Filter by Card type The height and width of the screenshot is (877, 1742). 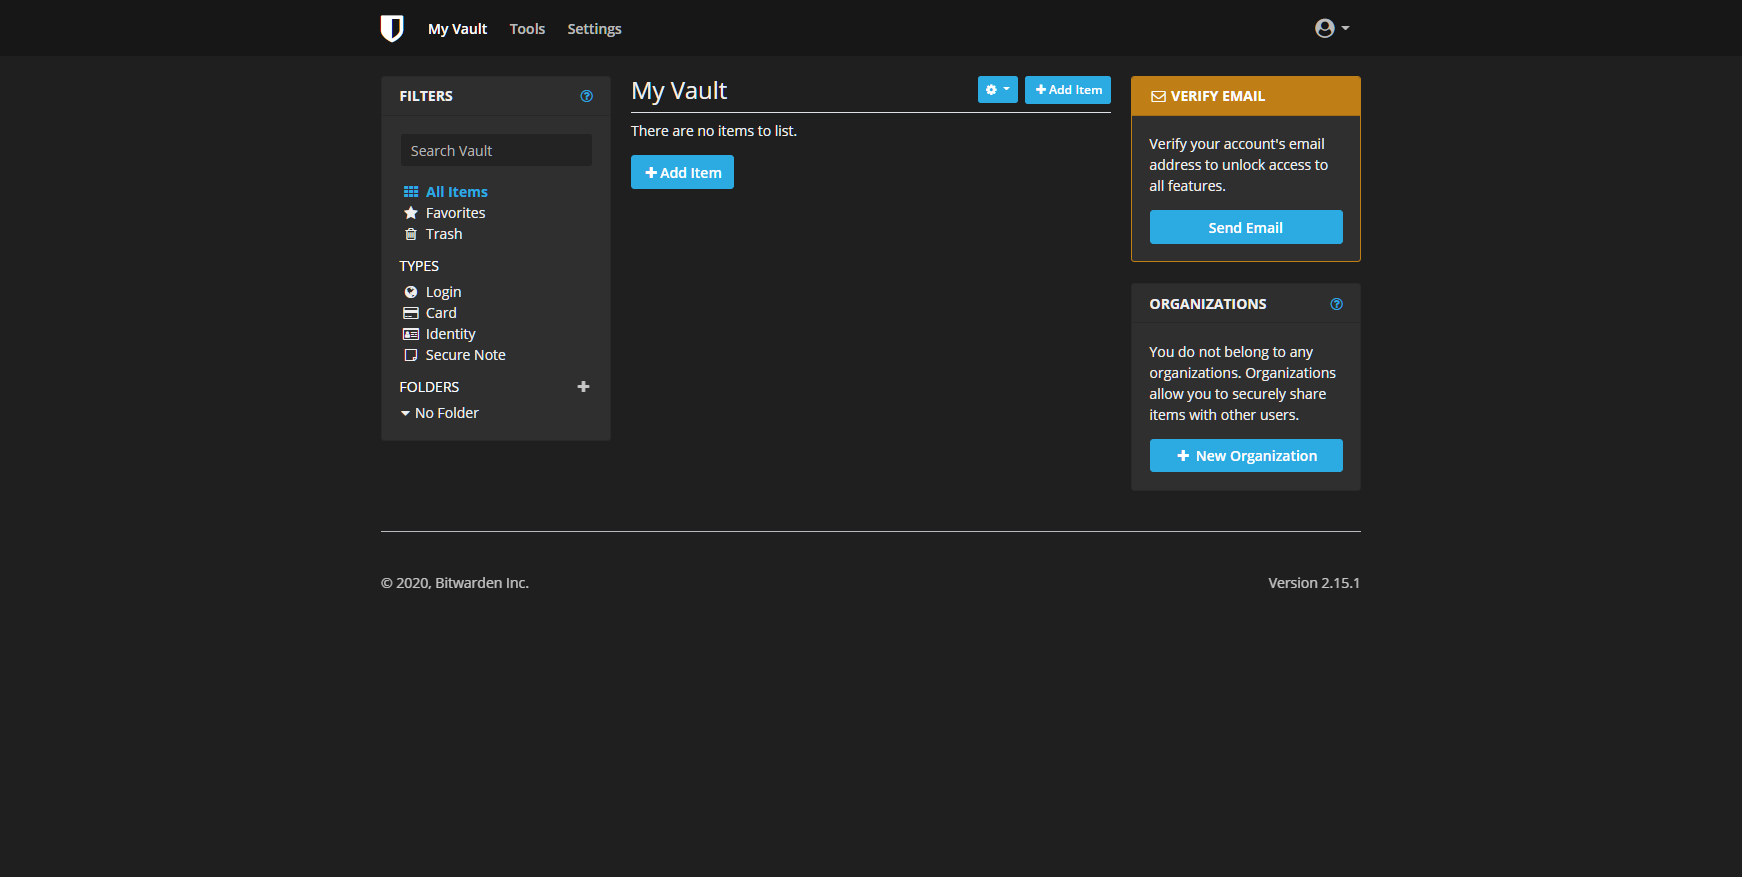click(x=440, y=313)
